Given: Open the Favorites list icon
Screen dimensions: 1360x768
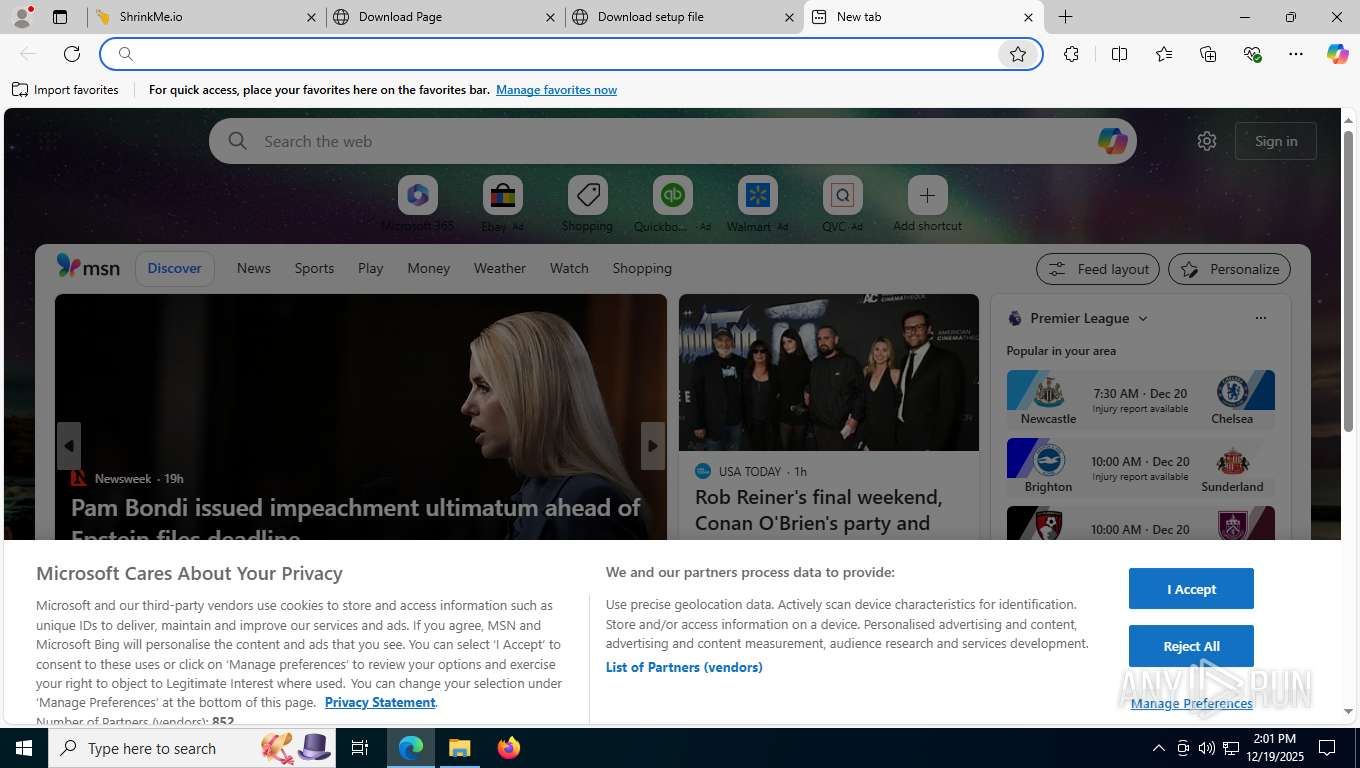Looking at the screenshot, I should click(x=1164, y=54).
